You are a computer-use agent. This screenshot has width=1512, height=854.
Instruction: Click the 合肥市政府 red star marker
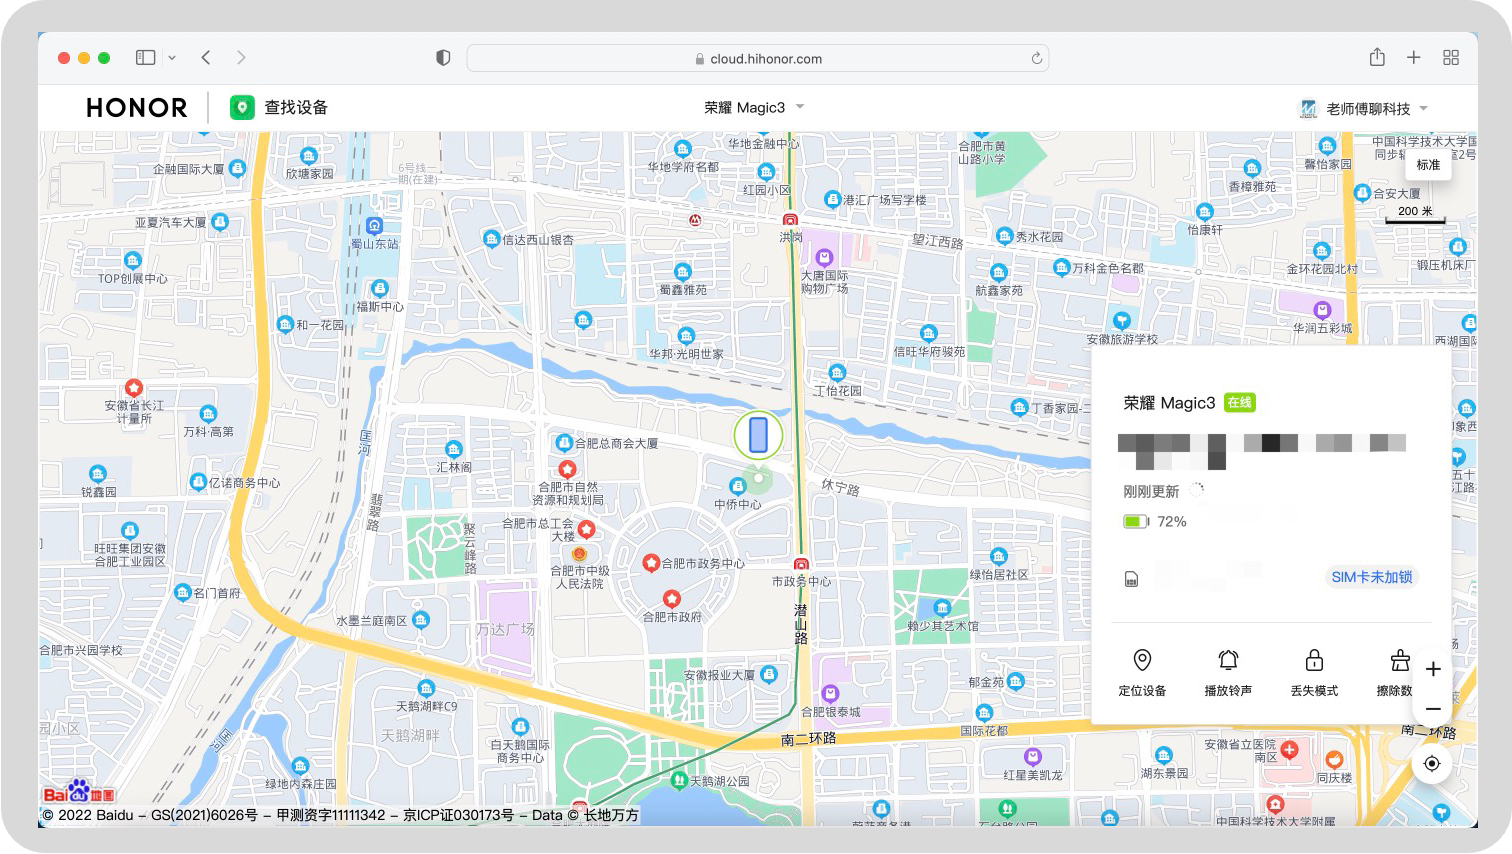click(x=672, y=598)
